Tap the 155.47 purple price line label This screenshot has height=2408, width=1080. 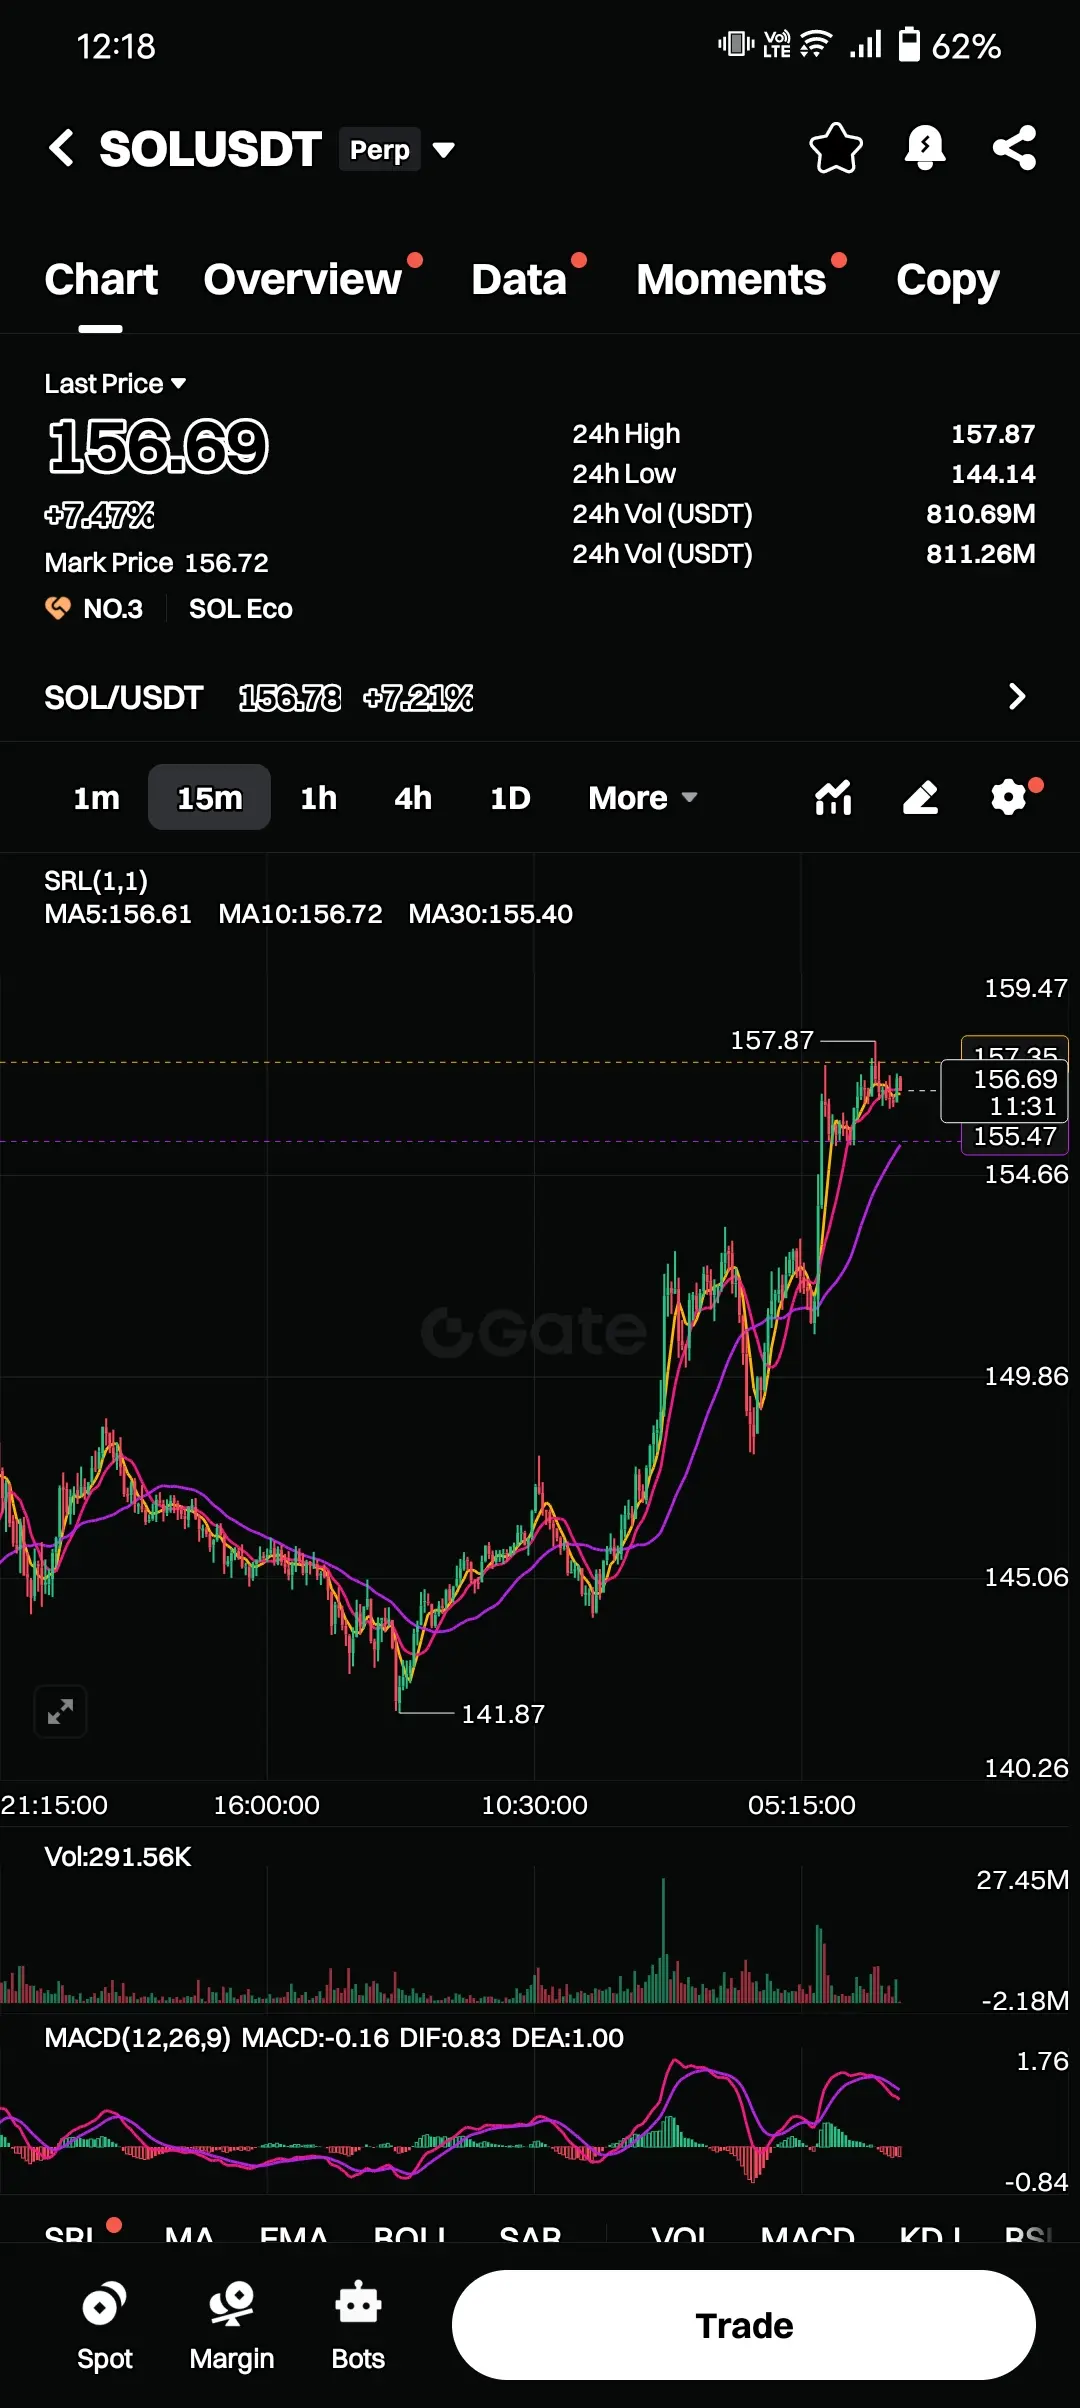(x=1015, y=1137)
